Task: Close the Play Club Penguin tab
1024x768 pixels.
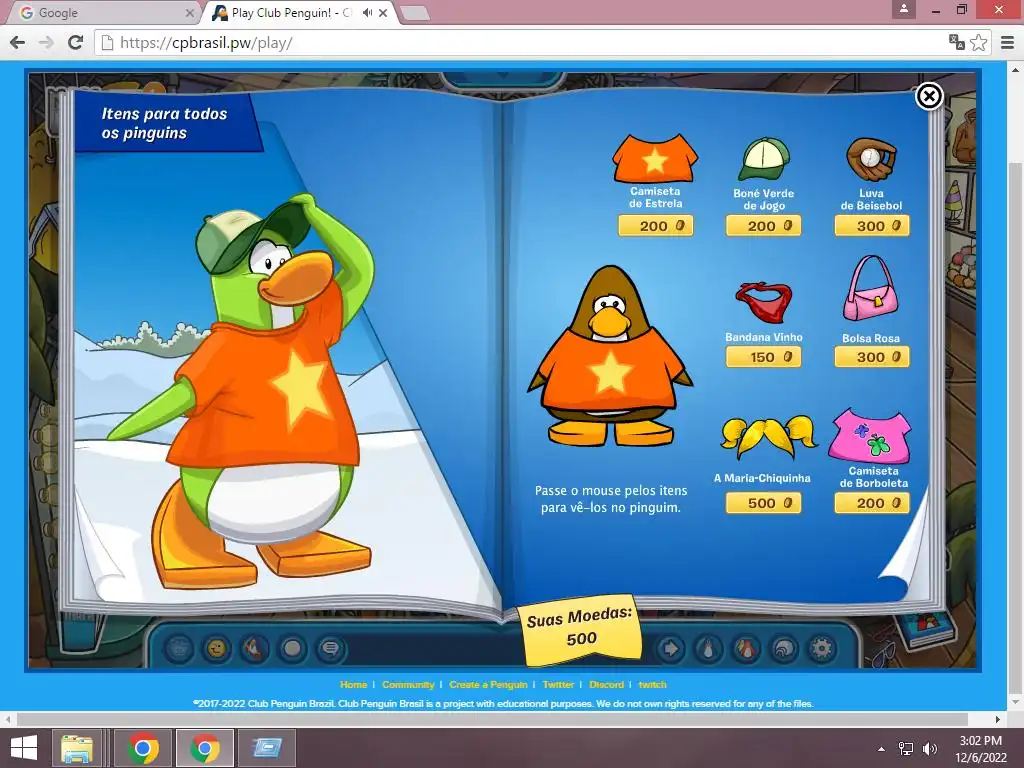Action: pos(383,13)
